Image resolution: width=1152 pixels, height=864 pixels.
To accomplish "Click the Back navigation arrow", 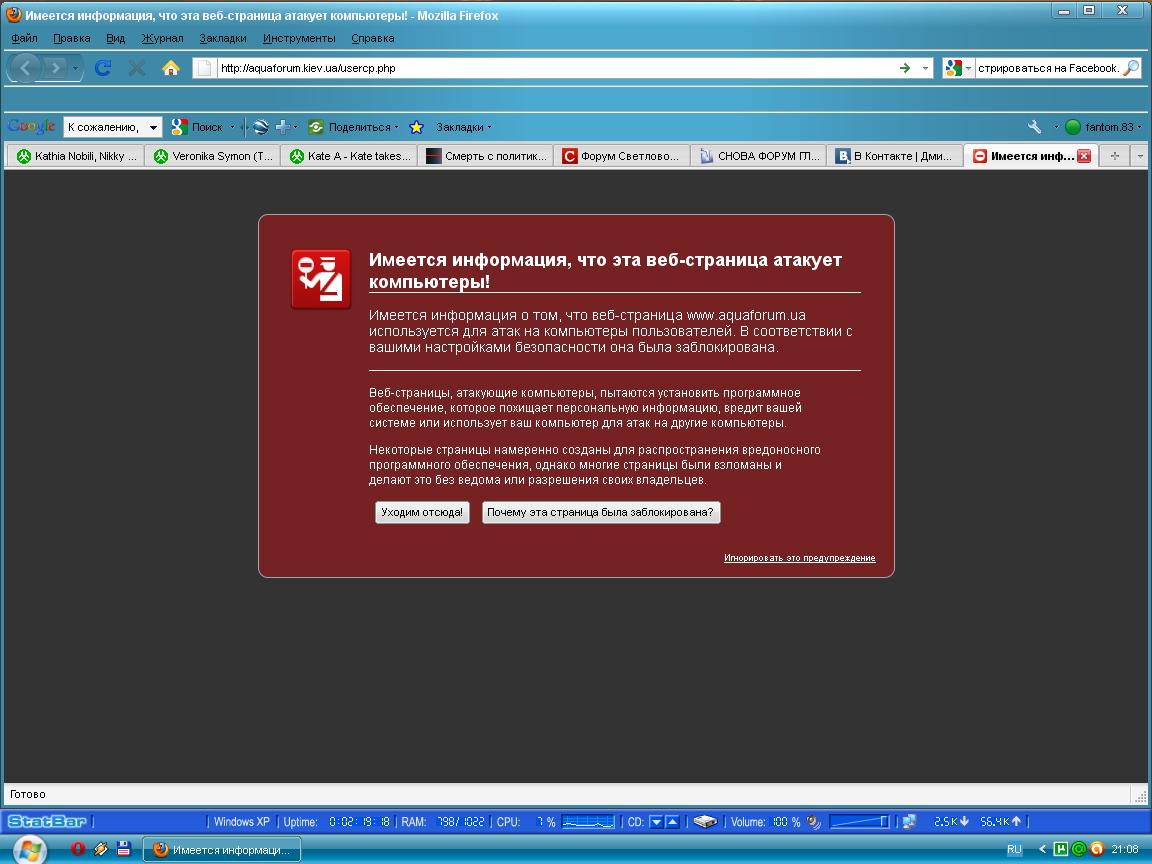I will 26,68.
